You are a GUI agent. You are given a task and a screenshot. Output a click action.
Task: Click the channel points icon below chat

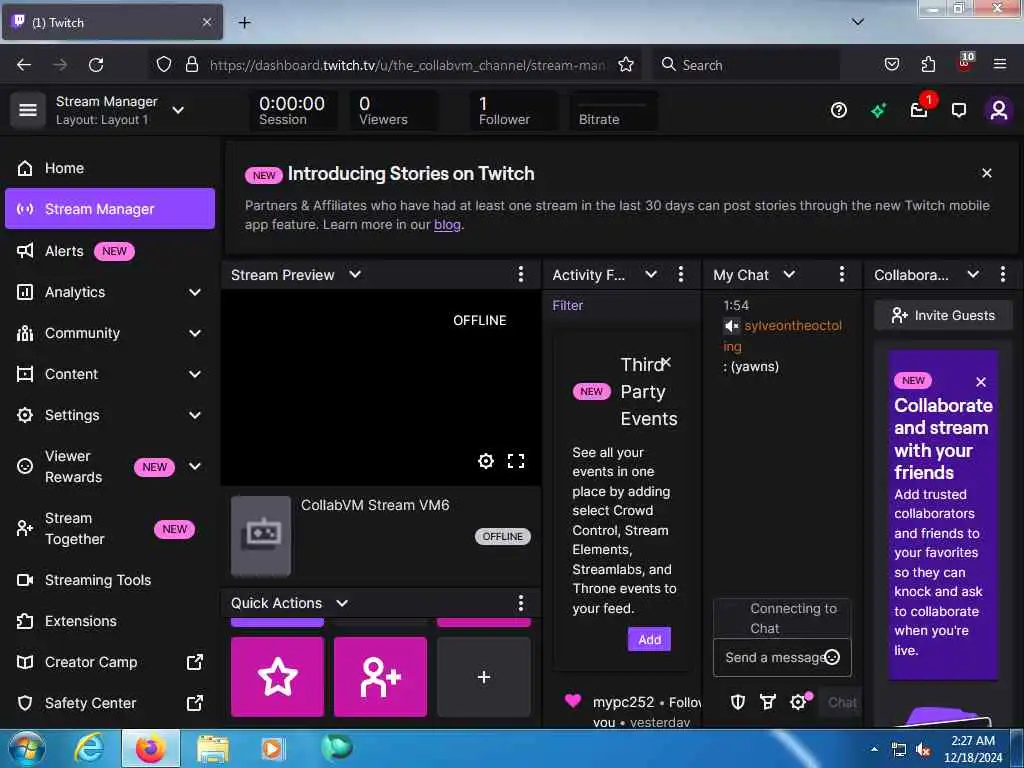pyautogui.click(x=768, y=702)
